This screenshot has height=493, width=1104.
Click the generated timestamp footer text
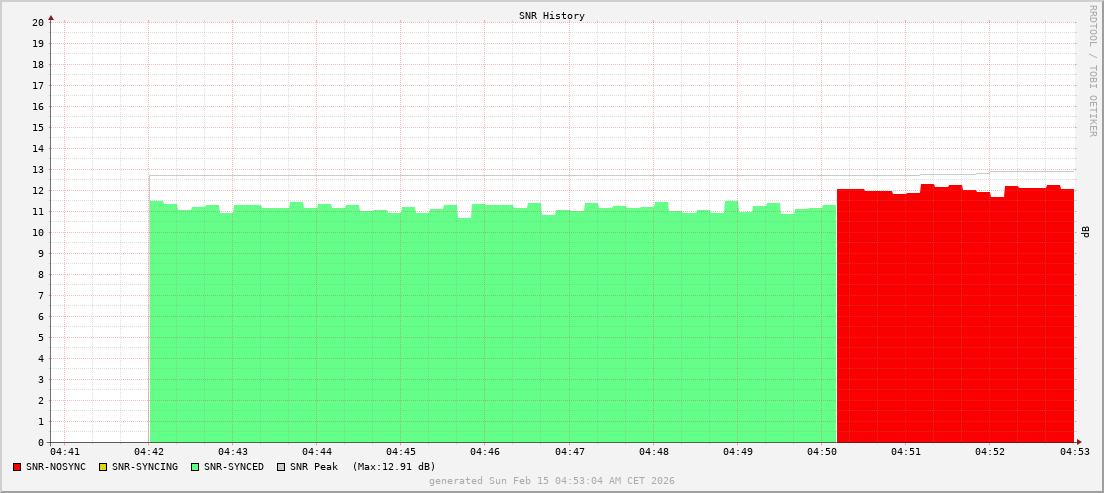(552, 481)
